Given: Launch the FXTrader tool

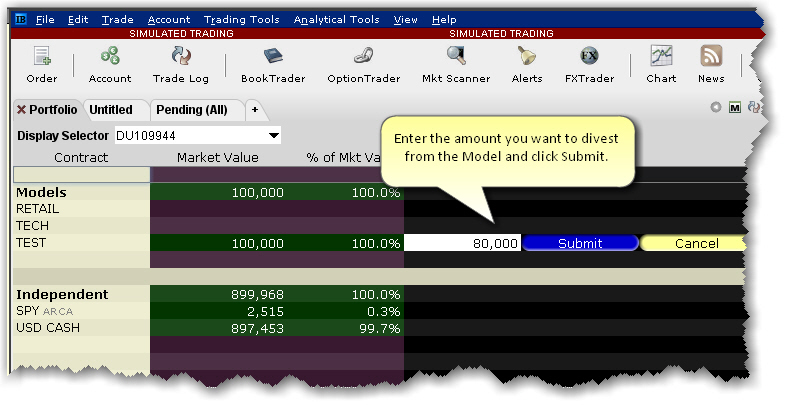Looking at the screenshot, I should click(x=589, y=64).
